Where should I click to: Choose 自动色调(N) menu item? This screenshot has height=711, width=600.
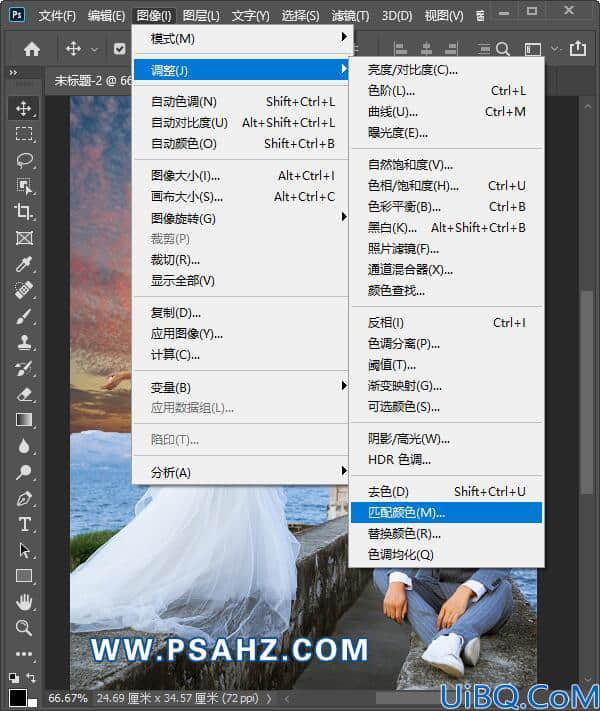click(x=243, y=102)
